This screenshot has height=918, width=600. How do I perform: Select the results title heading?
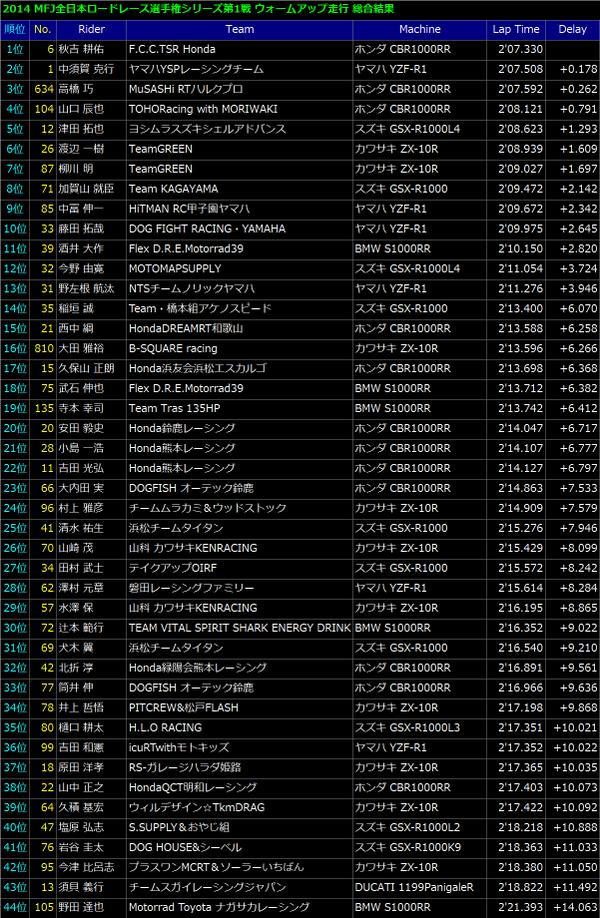pos(198,9)
